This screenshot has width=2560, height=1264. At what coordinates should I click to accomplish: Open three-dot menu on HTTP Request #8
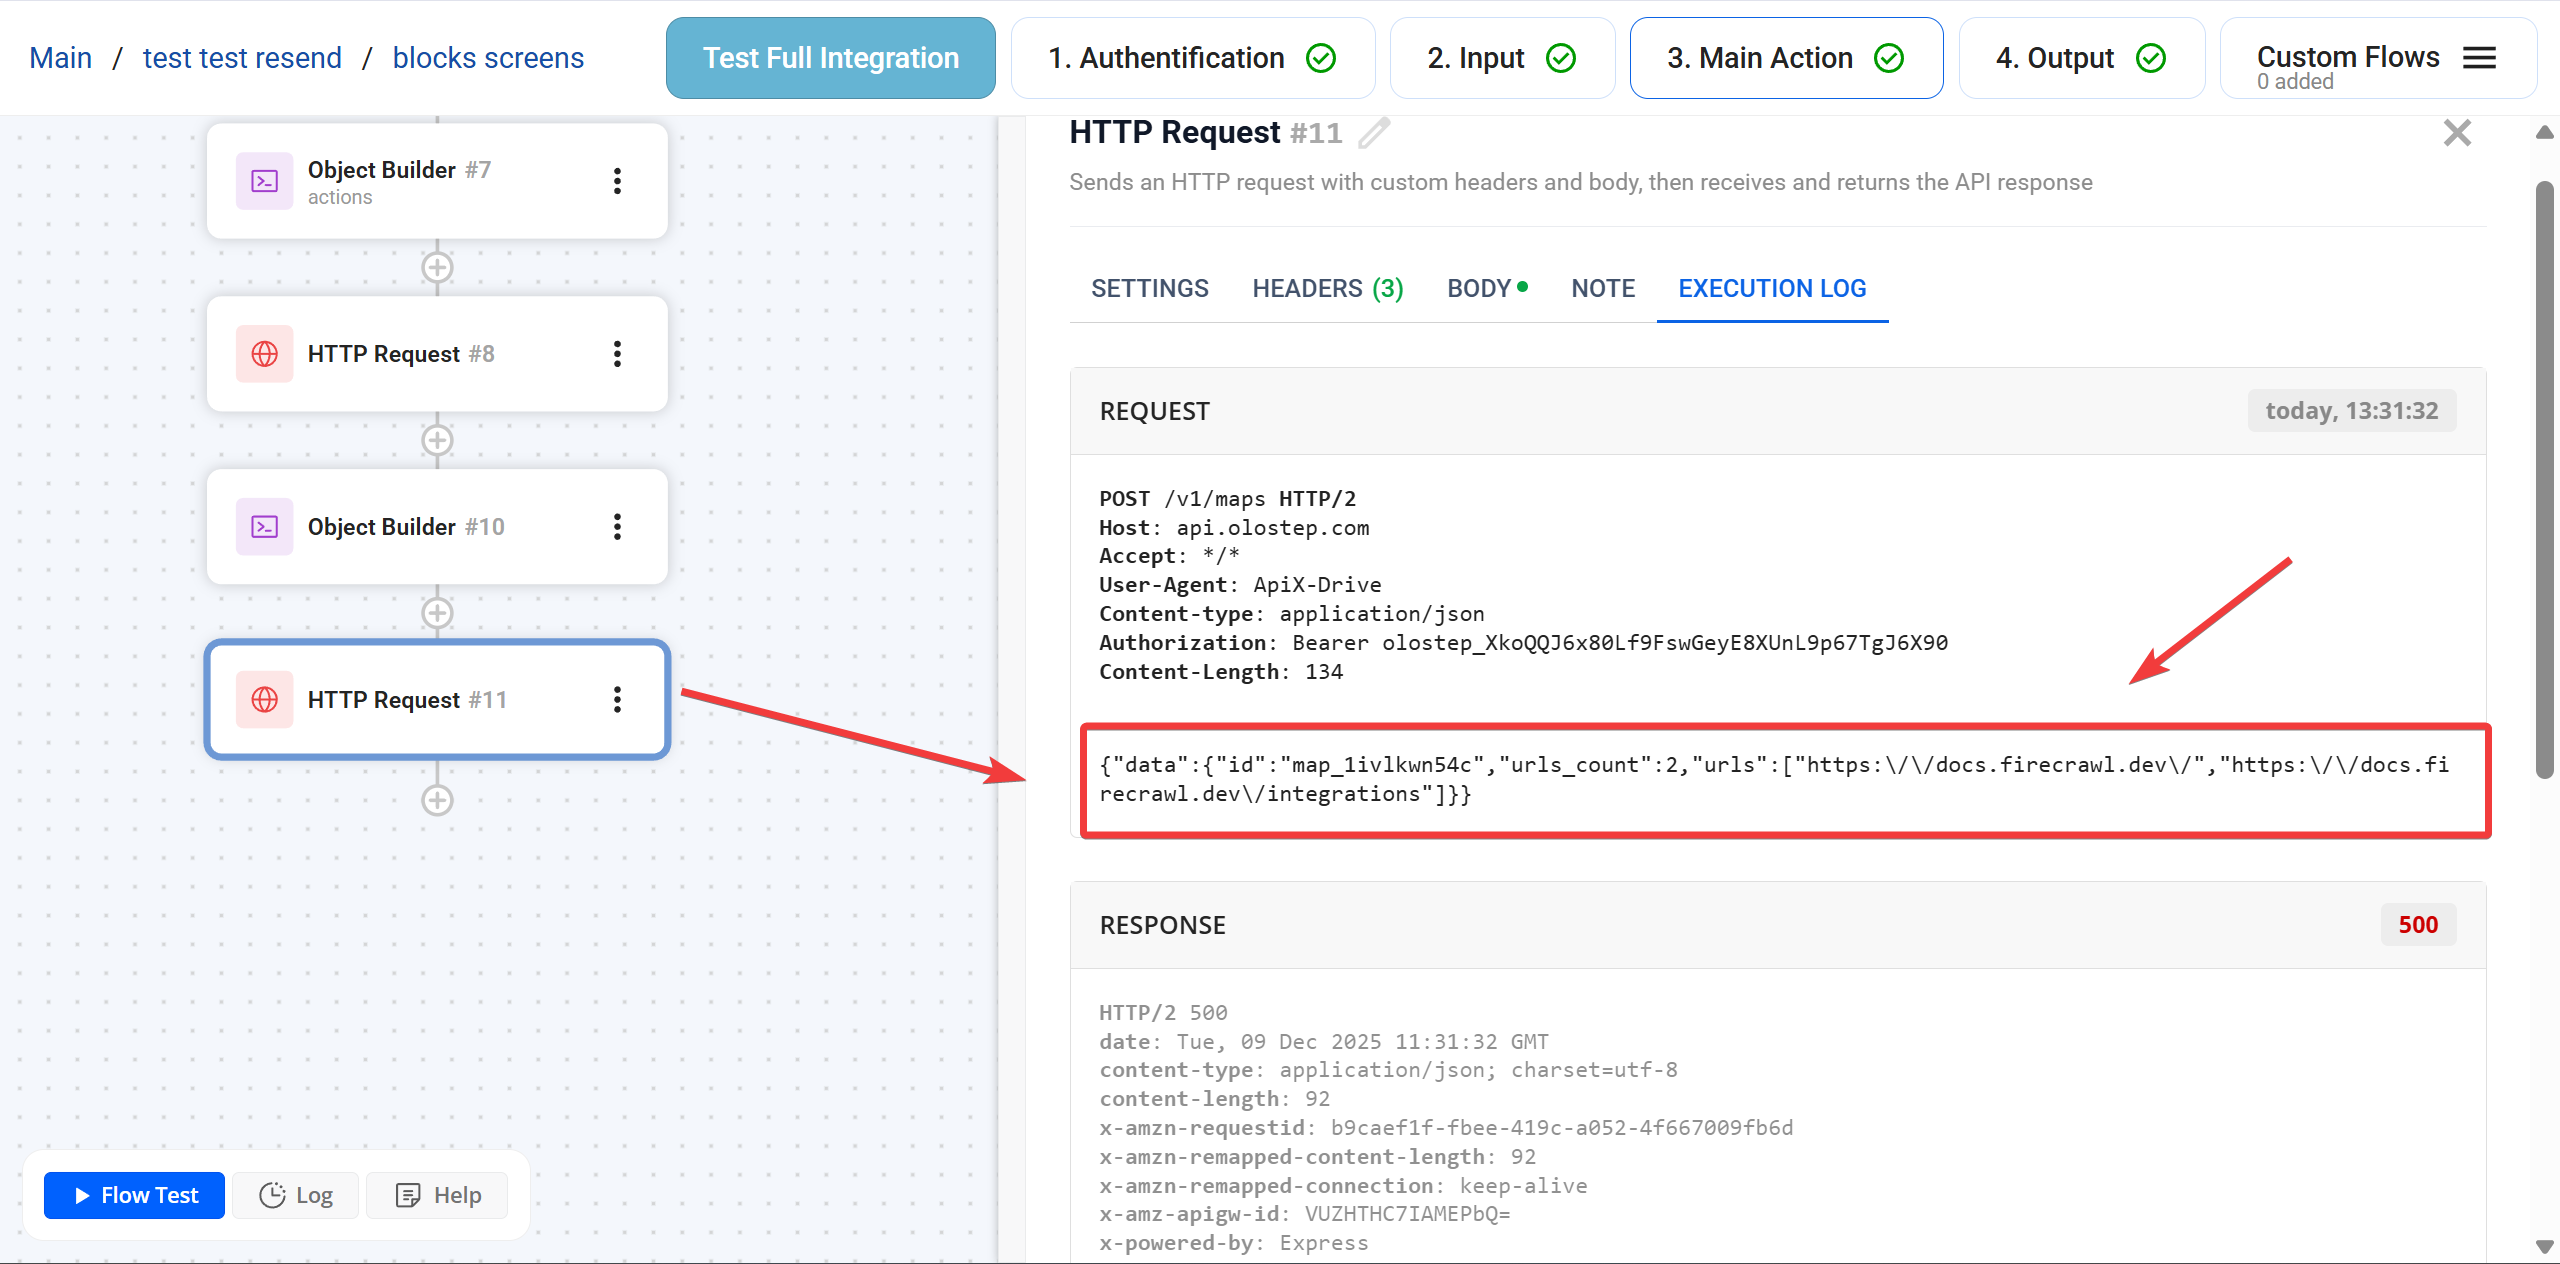617,354
